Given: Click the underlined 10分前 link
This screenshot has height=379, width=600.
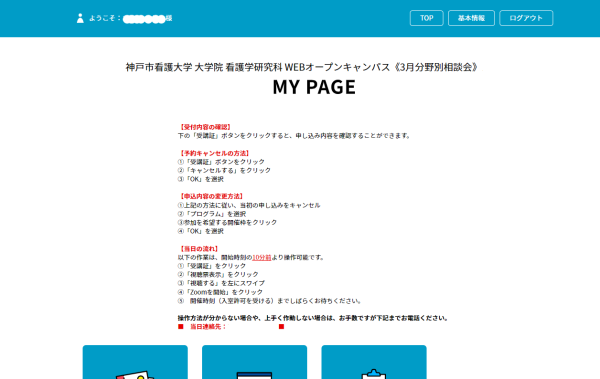Looking at the screenshot, I should click(262, 257).
